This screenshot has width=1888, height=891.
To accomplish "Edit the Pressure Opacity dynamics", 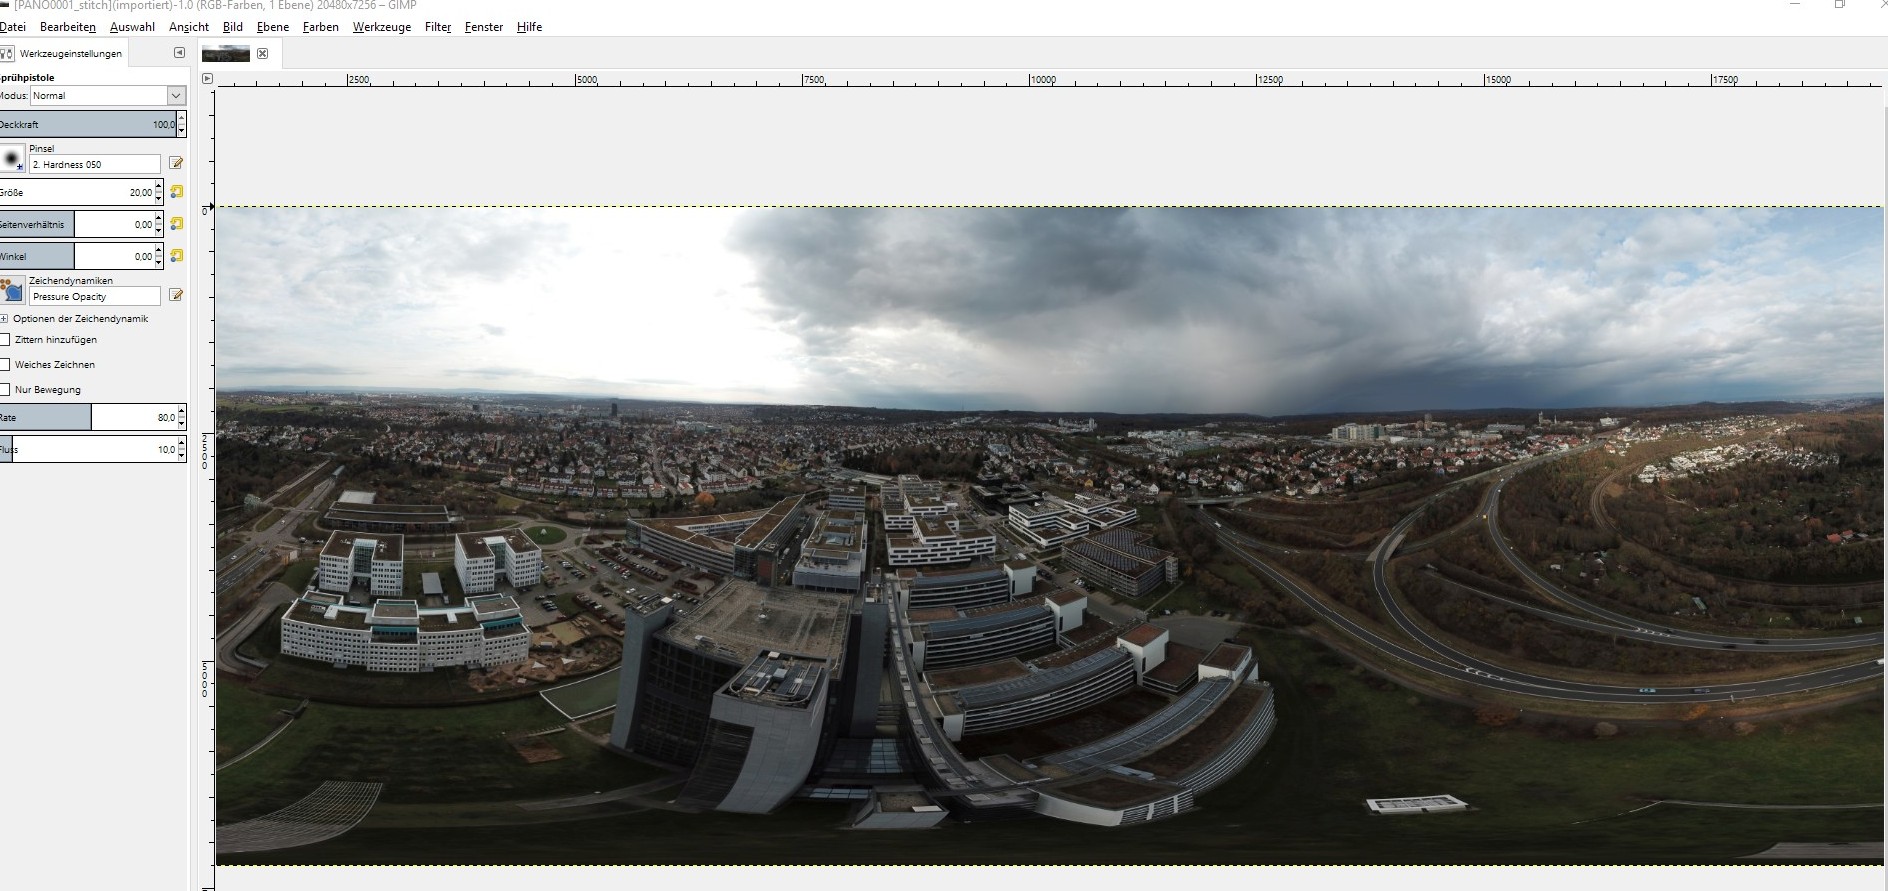I will (176, 295).
